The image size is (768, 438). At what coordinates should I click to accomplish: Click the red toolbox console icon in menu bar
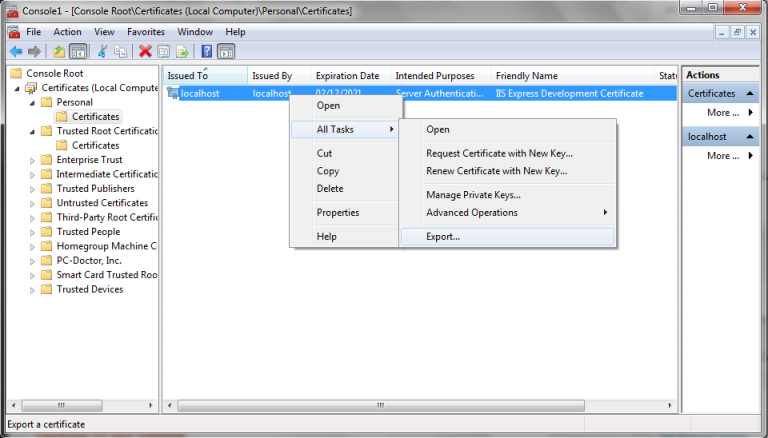click(14, 32)
